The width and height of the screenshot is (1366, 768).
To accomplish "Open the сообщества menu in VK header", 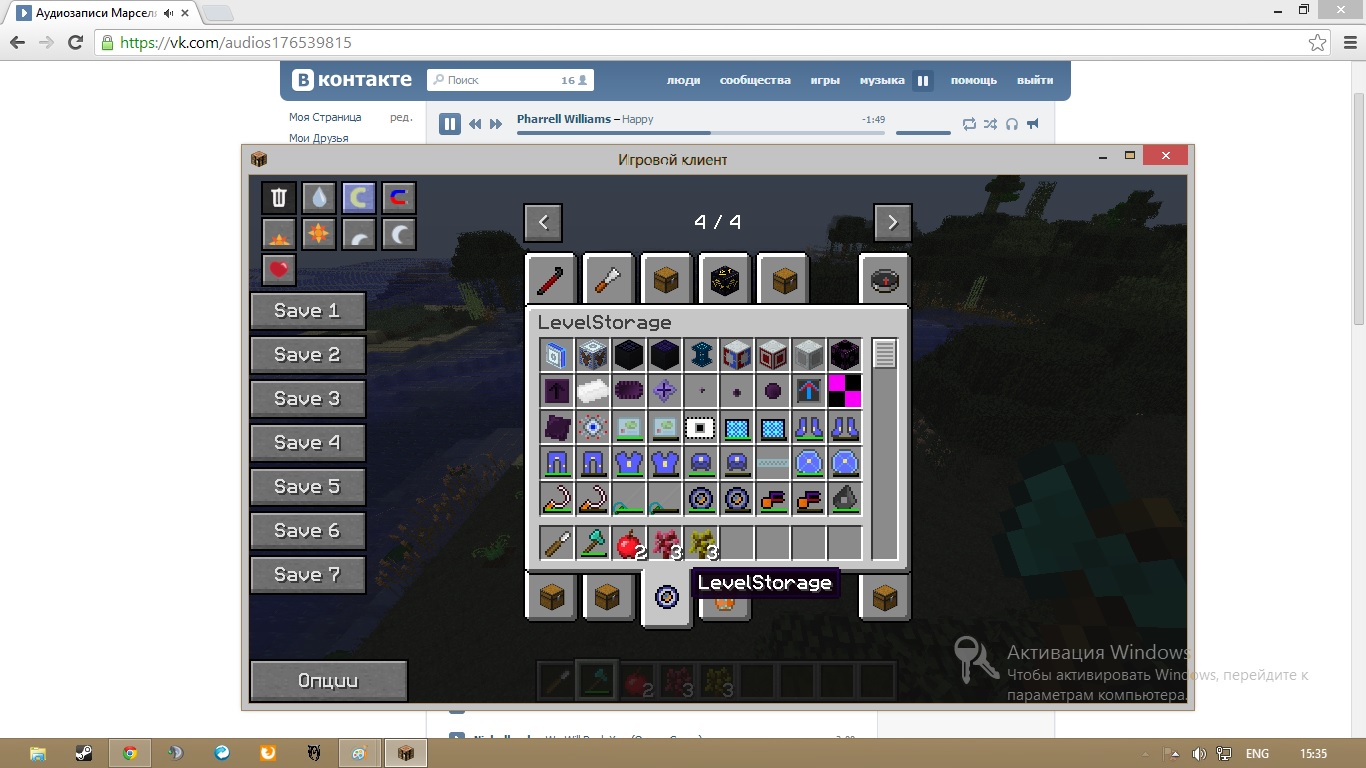I will click(755, 80).
